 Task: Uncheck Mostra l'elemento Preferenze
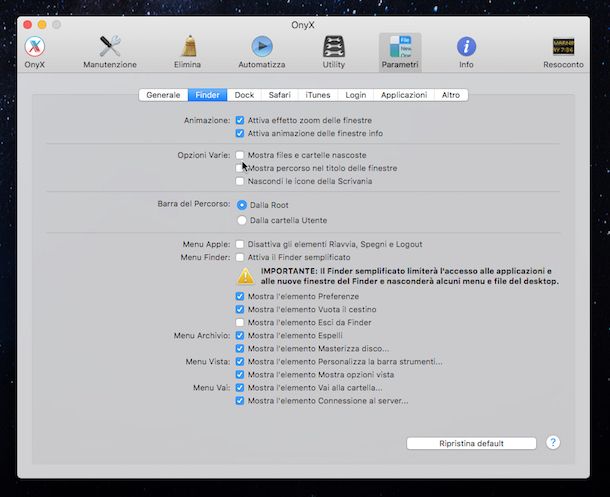pyautogui.click(x=240, y=296)
